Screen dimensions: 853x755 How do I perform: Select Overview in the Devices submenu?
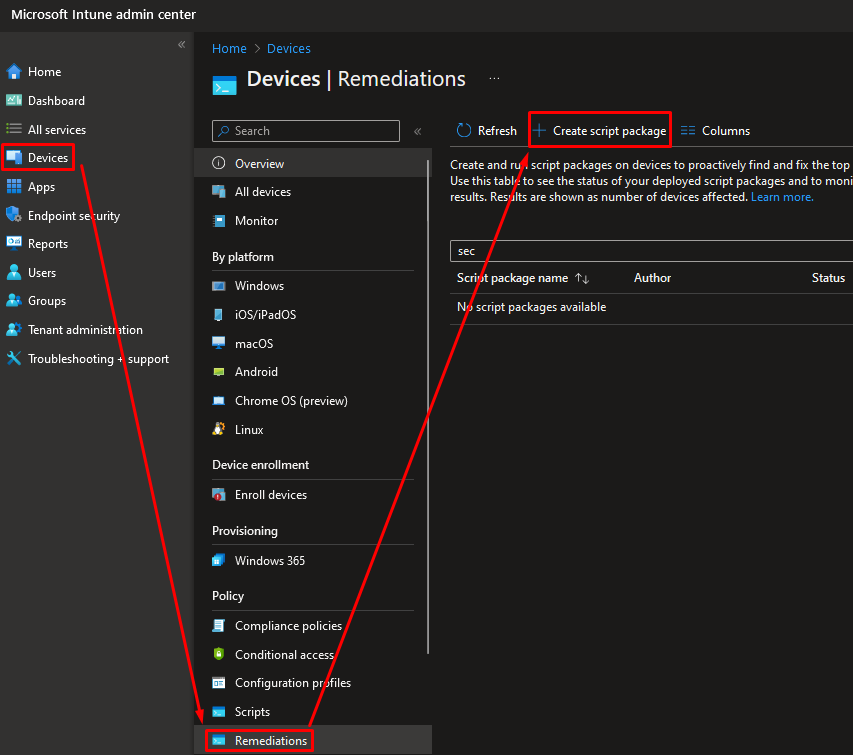point(313,163)
